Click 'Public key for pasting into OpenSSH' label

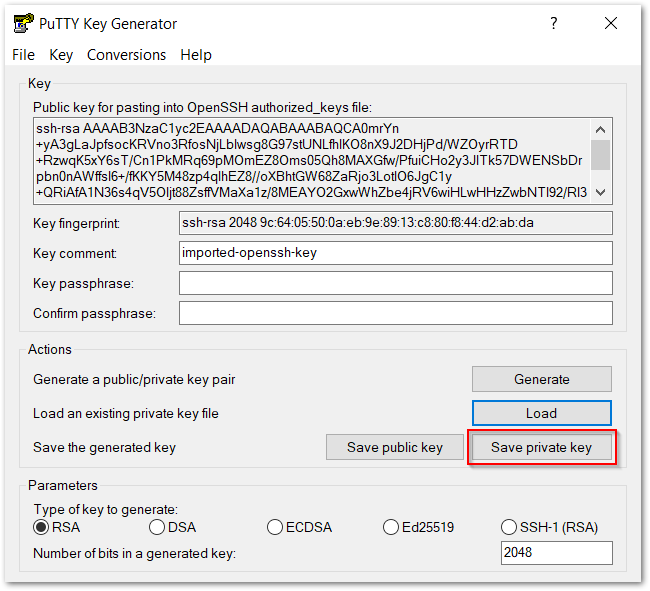point(202,107)
